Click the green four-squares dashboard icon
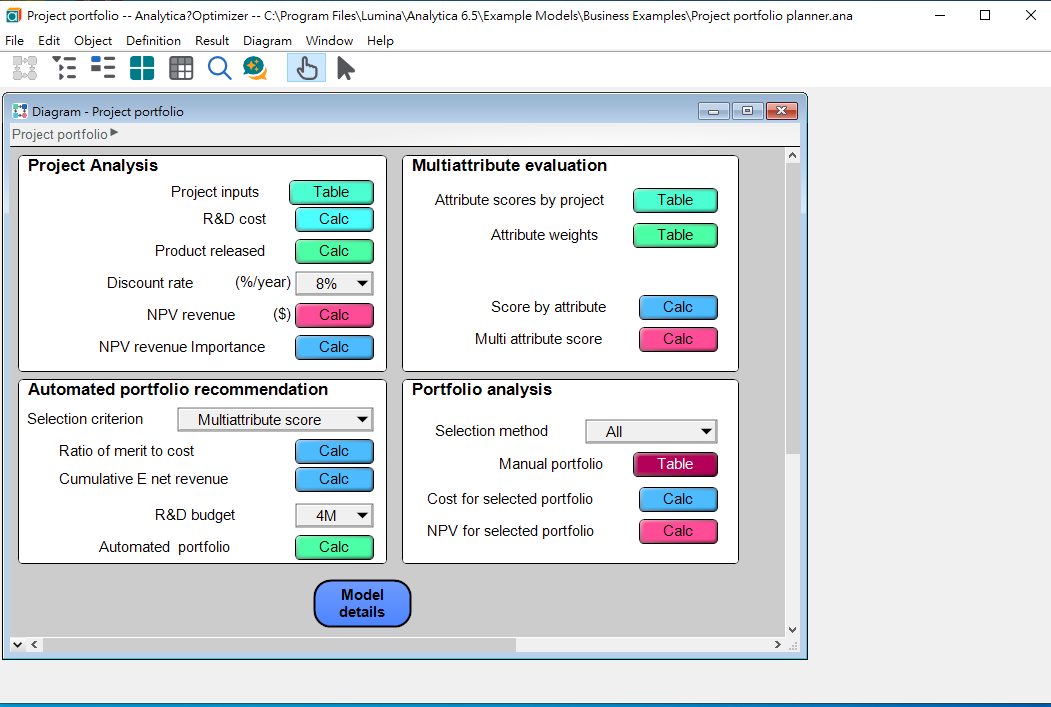Image resolution: width=1051 pixels, height=707 pixels. point(142,68)
